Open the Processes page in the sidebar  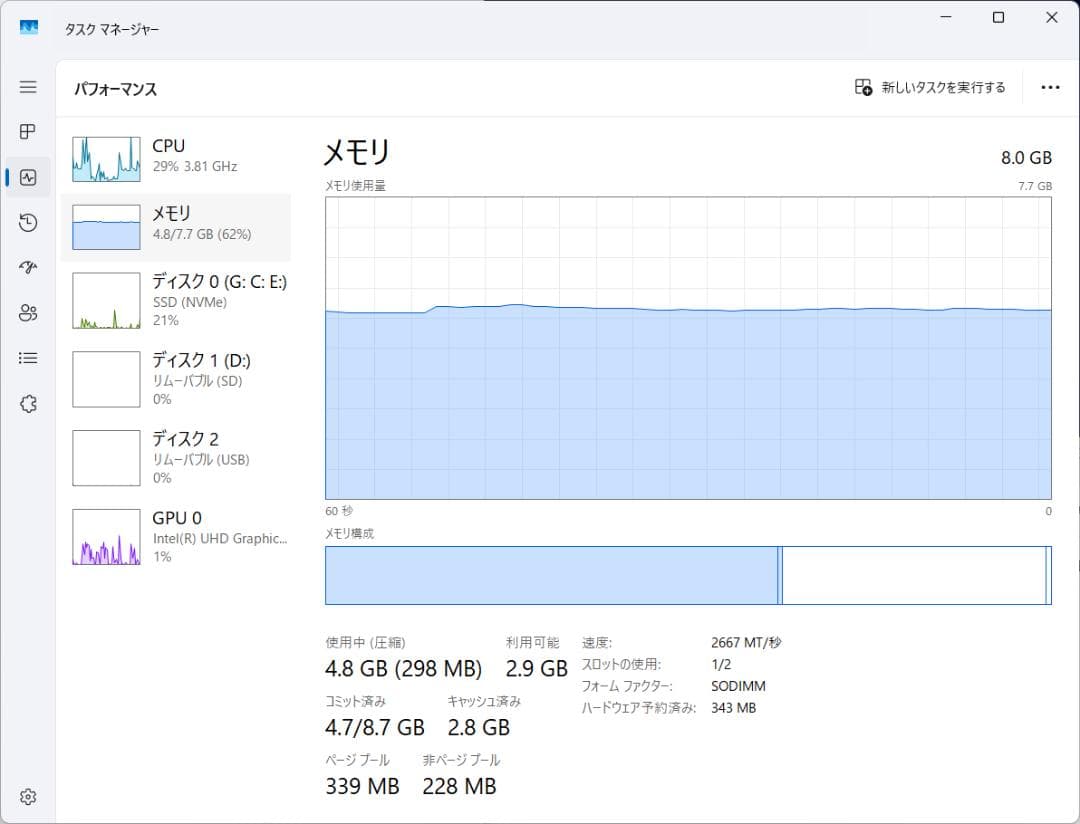click(x=27, y=132)
